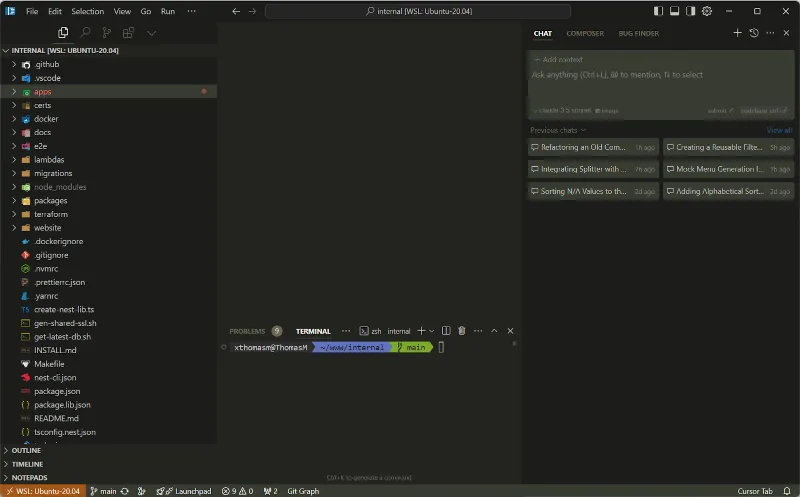Open the Run menu
This screenshot has height=497, width=800.
tap(168, 11)
